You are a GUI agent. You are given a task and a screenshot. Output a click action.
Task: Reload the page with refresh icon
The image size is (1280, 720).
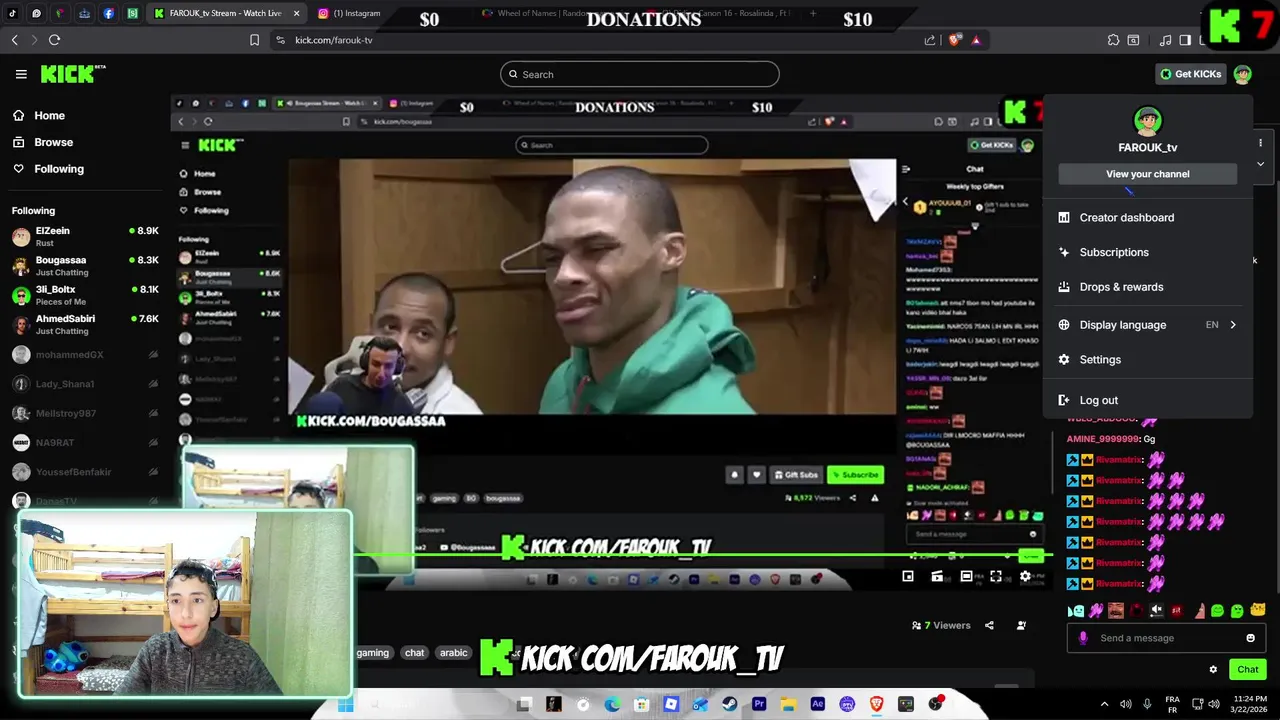point(54,40)
